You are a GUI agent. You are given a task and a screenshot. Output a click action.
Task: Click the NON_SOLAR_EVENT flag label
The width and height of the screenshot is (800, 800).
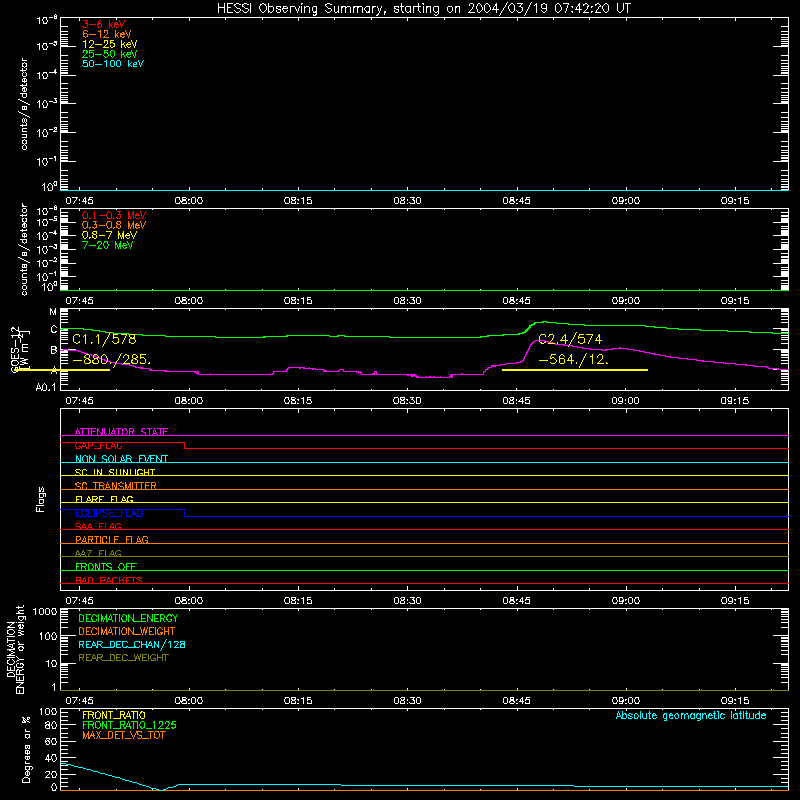(121, 459)
